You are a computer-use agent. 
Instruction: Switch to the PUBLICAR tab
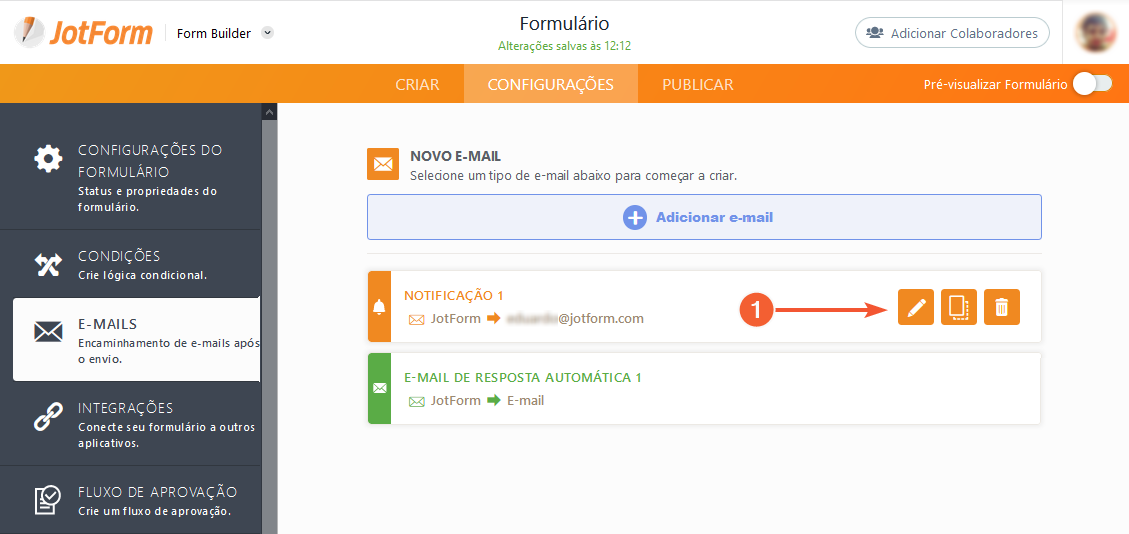click(x=698, y=84)
